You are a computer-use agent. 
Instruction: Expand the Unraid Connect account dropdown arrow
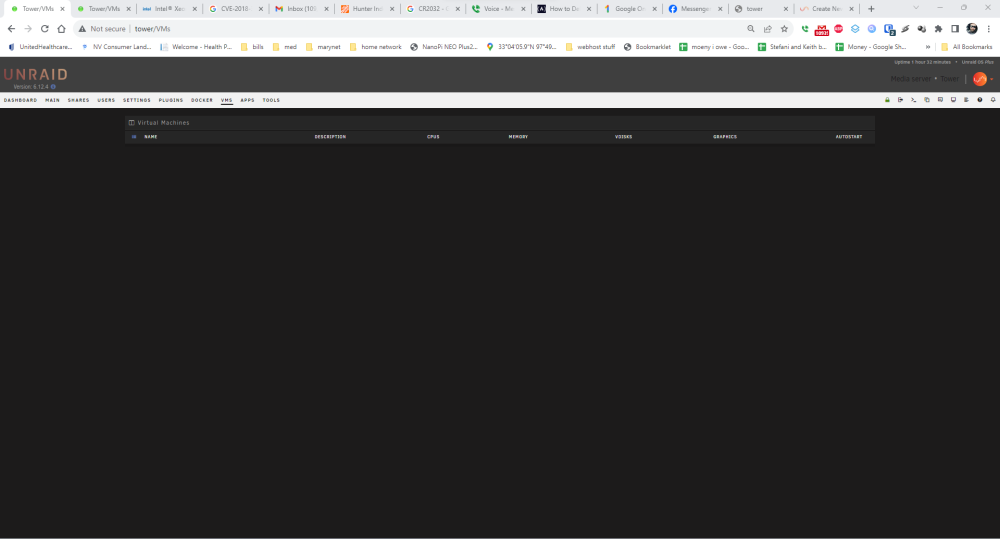coord(992,79)
